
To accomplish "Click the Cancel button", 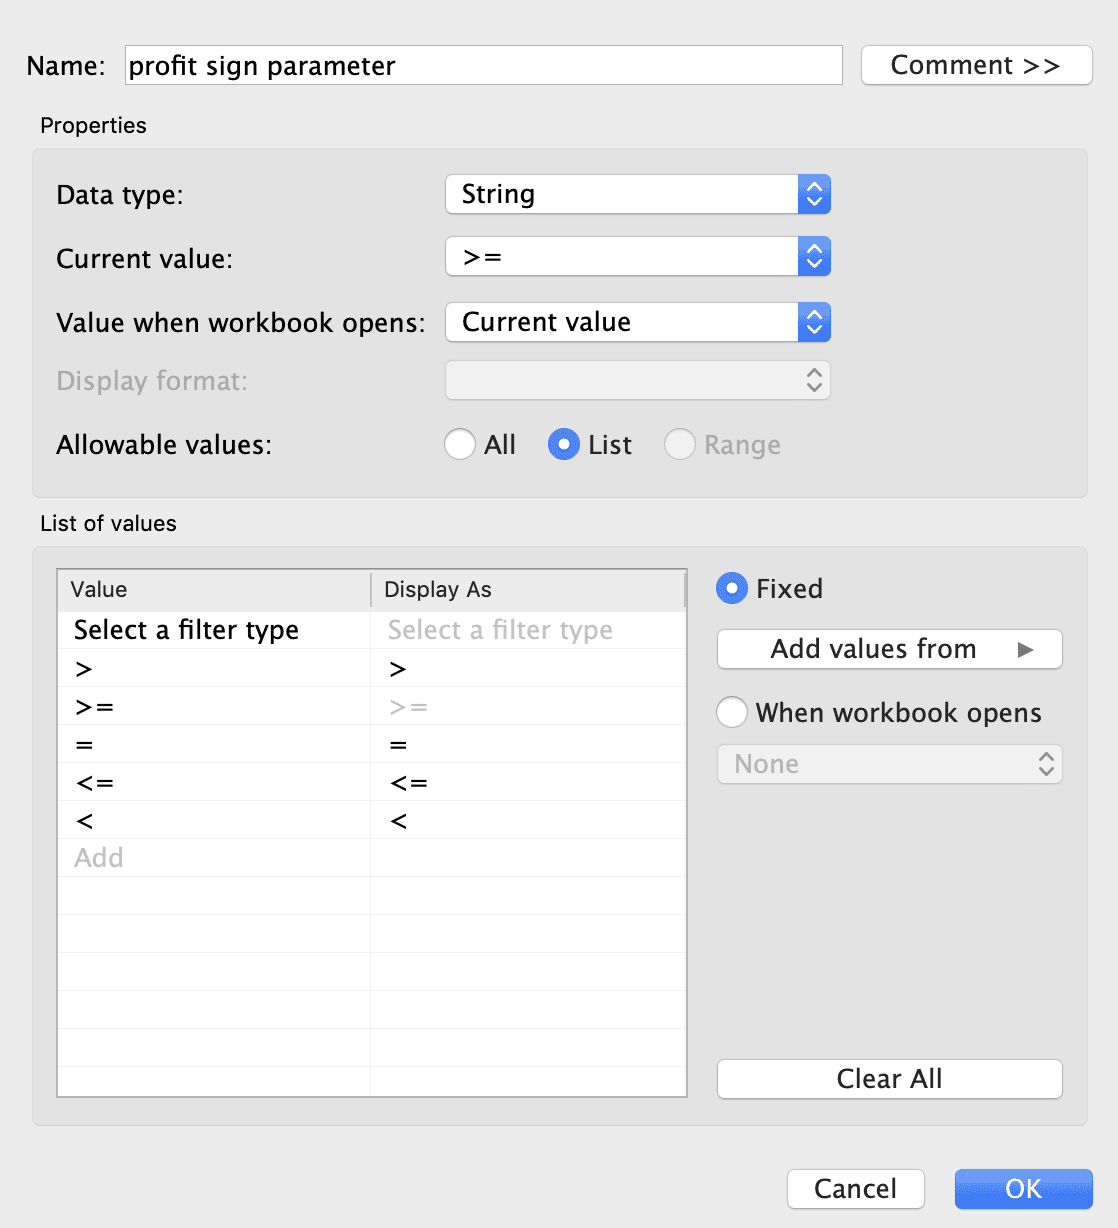I will [855, 1189].
